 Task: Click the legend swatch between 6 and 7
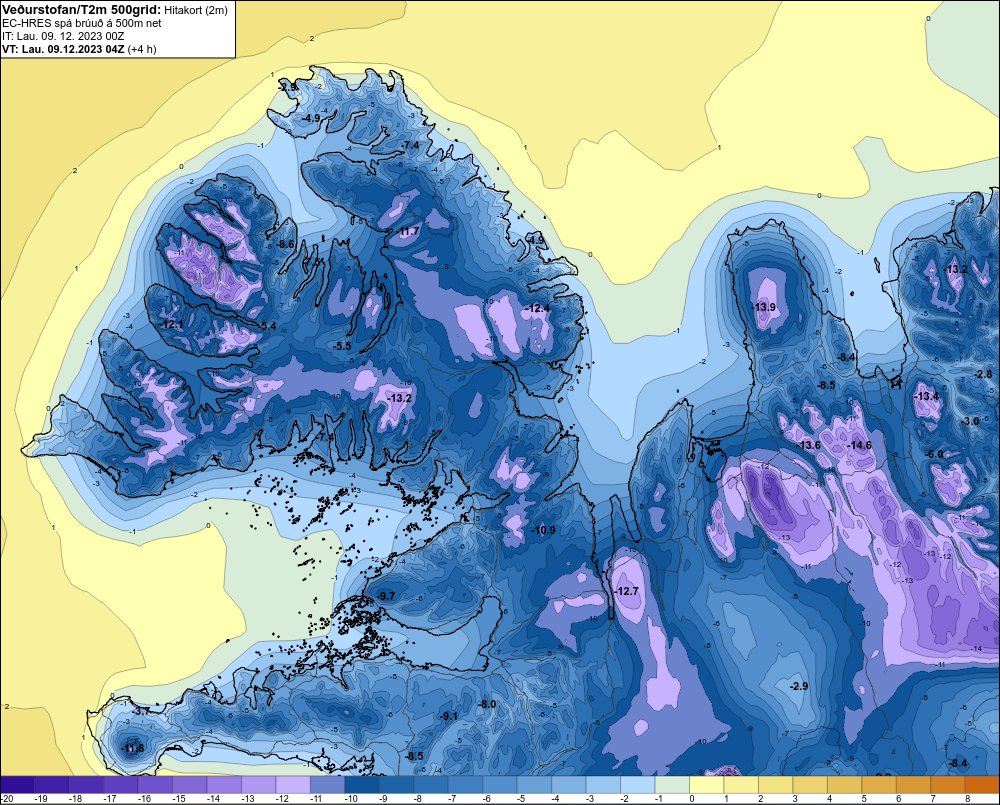tap(913, 784)
